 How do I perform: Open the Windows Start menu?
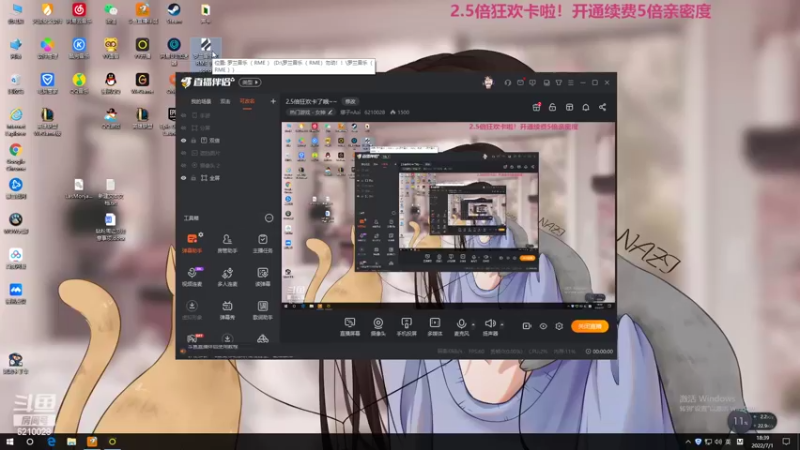tap(10, 442)
